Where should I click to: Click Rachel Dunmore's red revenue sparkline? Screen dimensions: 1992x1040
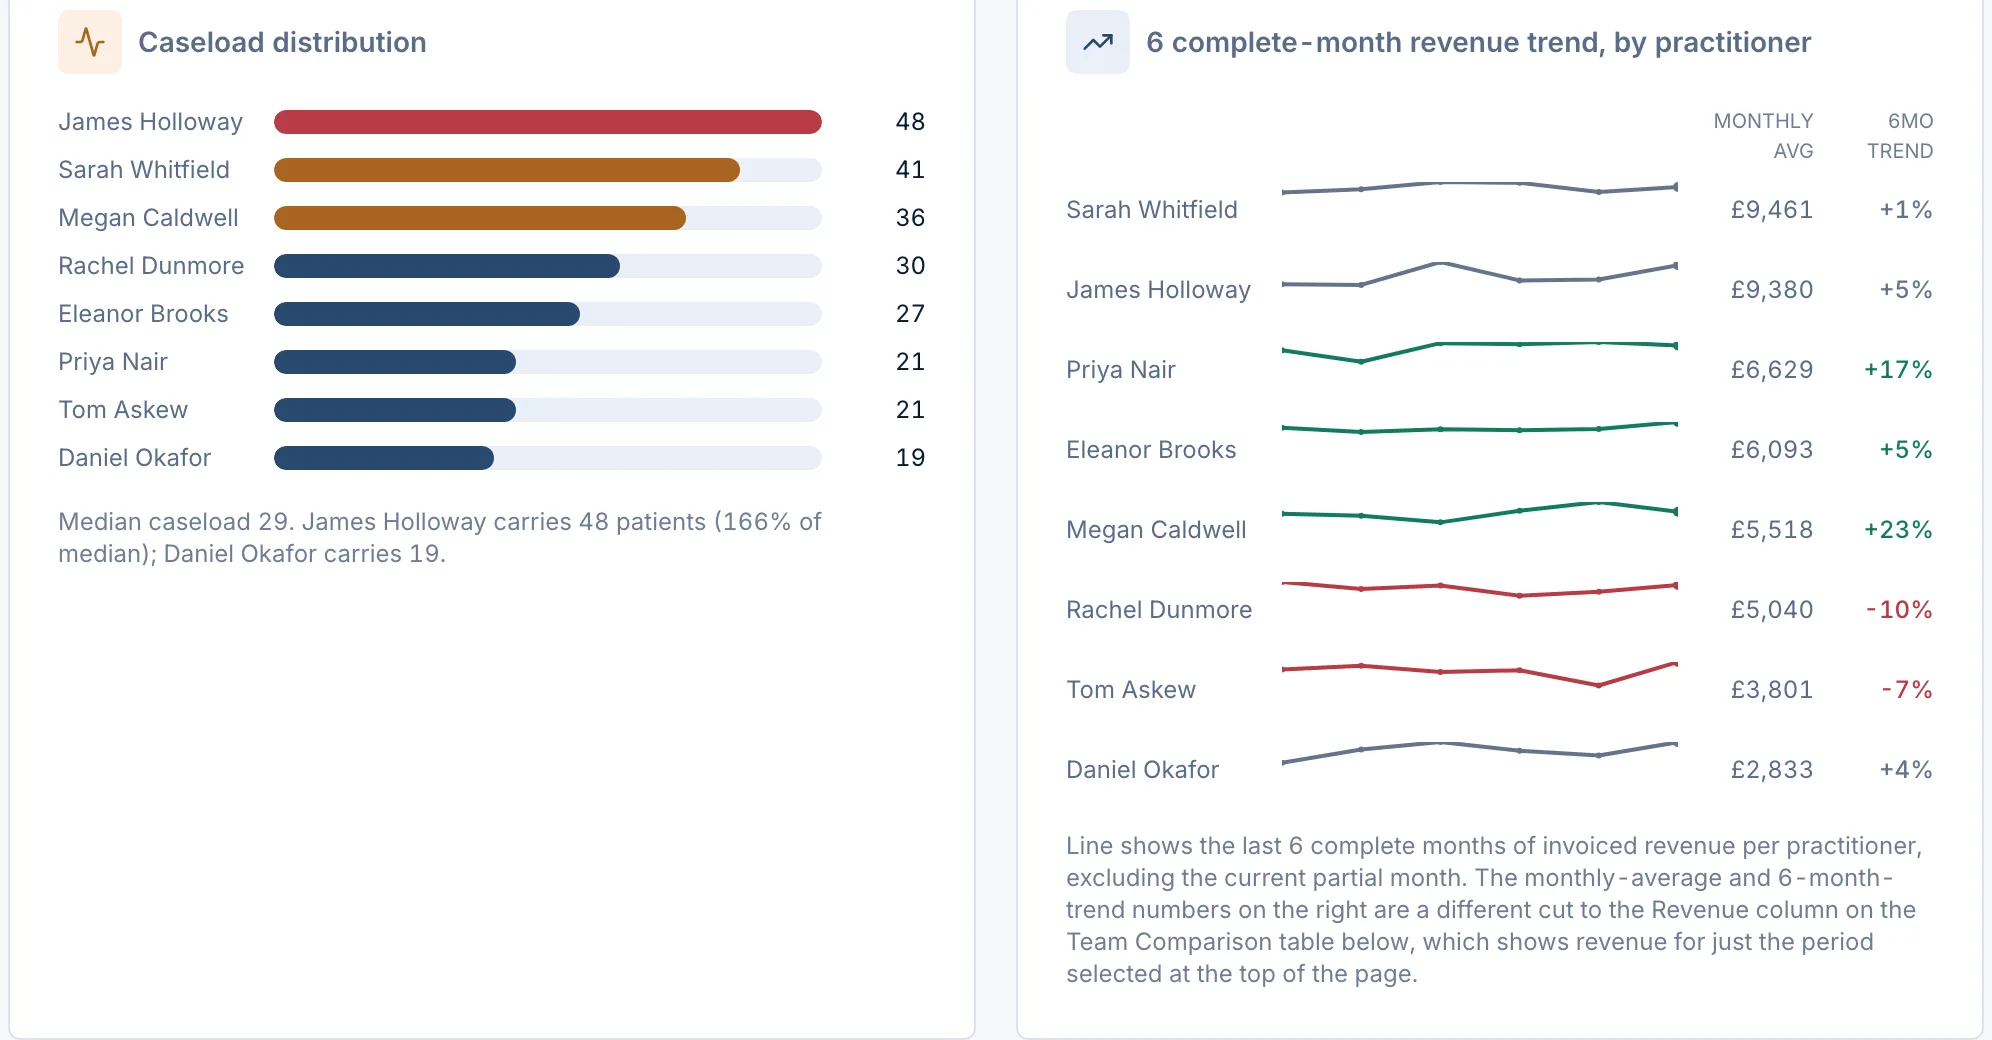pyautogui.click(x=1480, y=589)
